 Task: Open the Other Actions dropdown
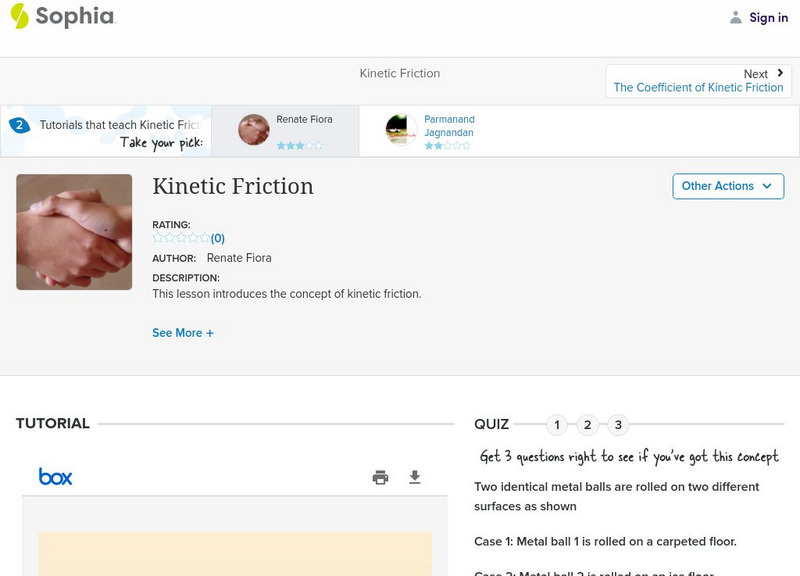coord(727,186)
